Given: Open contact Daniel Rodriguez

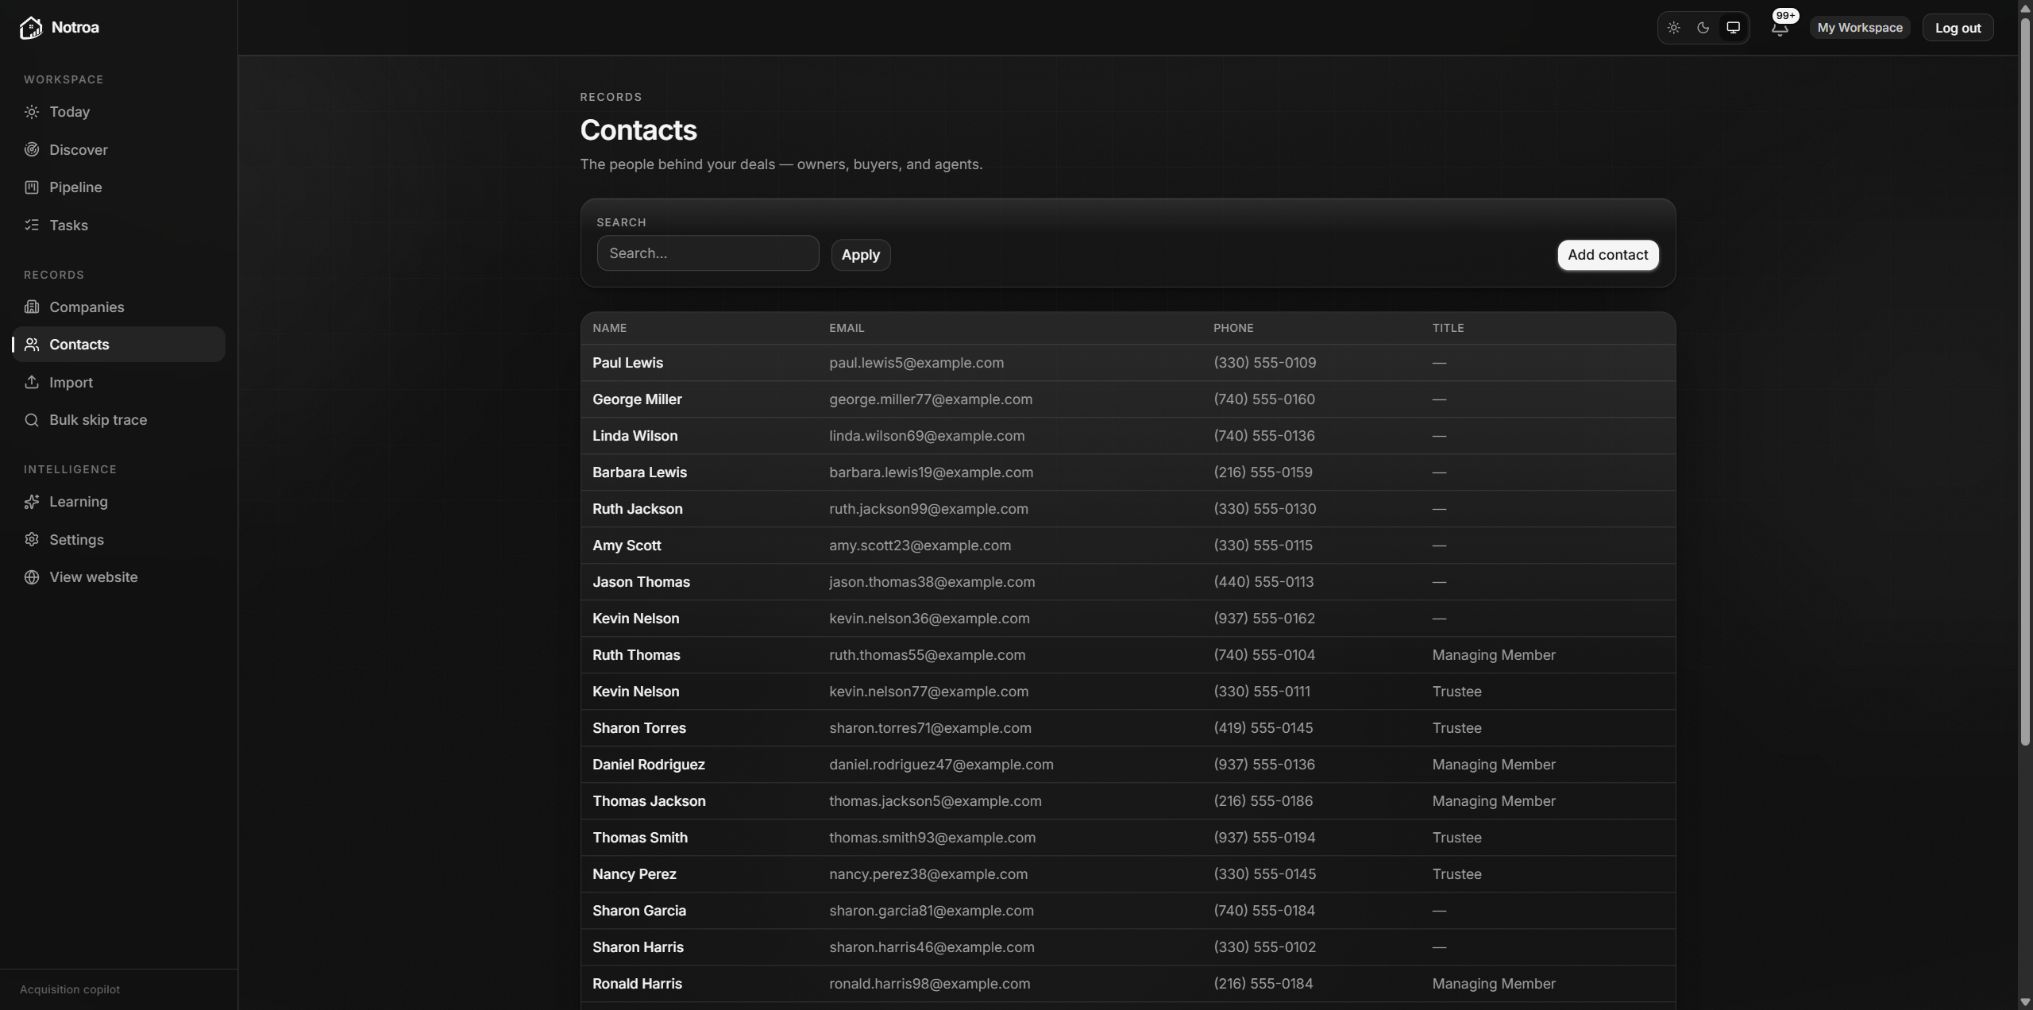Looking at the screenshot, I should (x=648, y=765).
